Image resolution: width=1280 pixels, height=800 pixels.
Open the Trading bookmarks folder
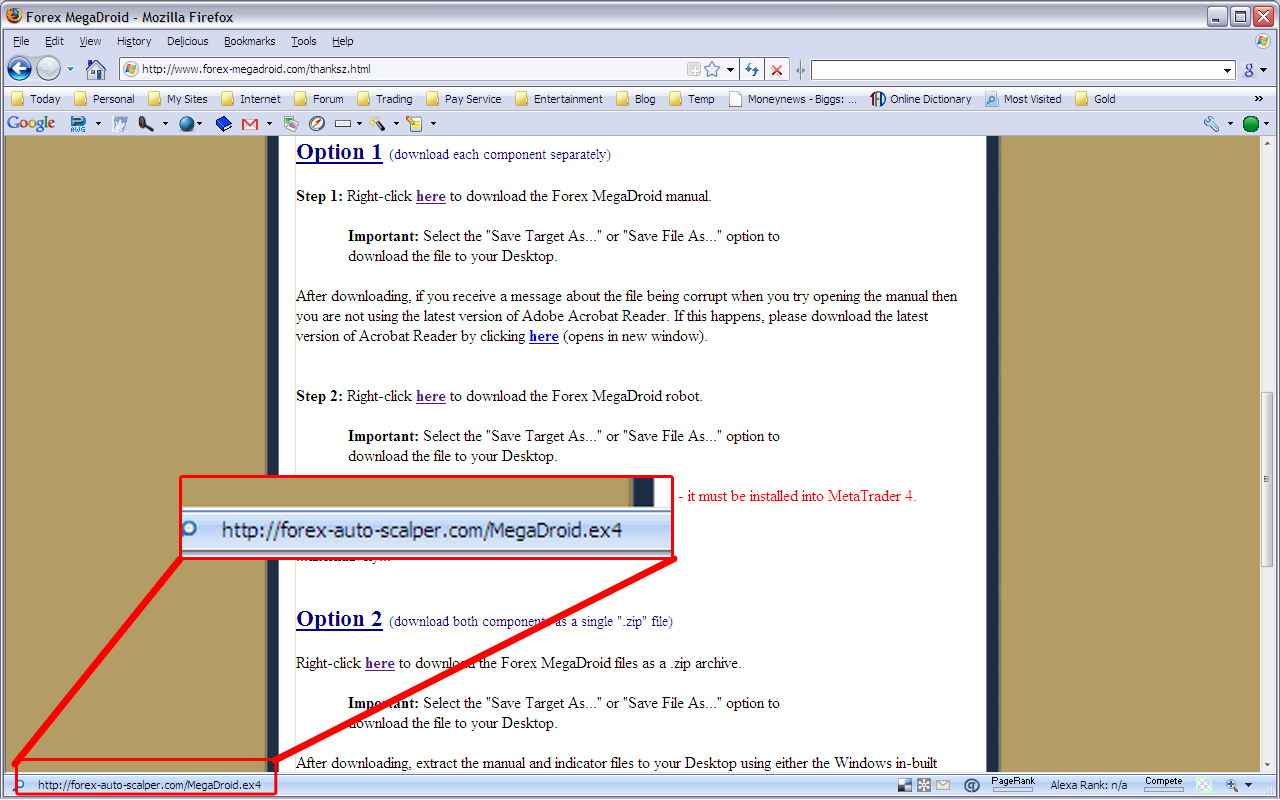coord(384,99)
